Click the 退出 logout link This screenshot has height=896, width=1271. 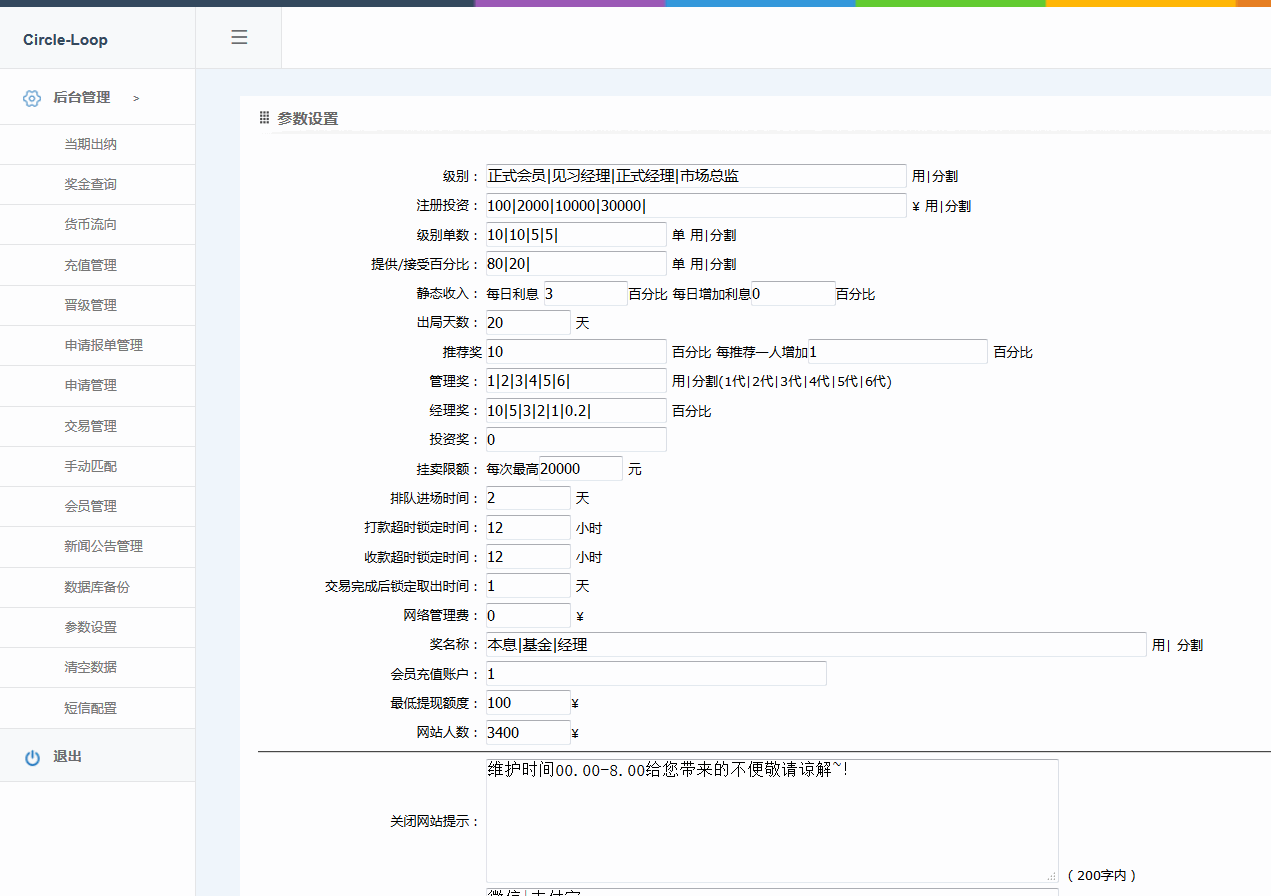coord(68,757)
